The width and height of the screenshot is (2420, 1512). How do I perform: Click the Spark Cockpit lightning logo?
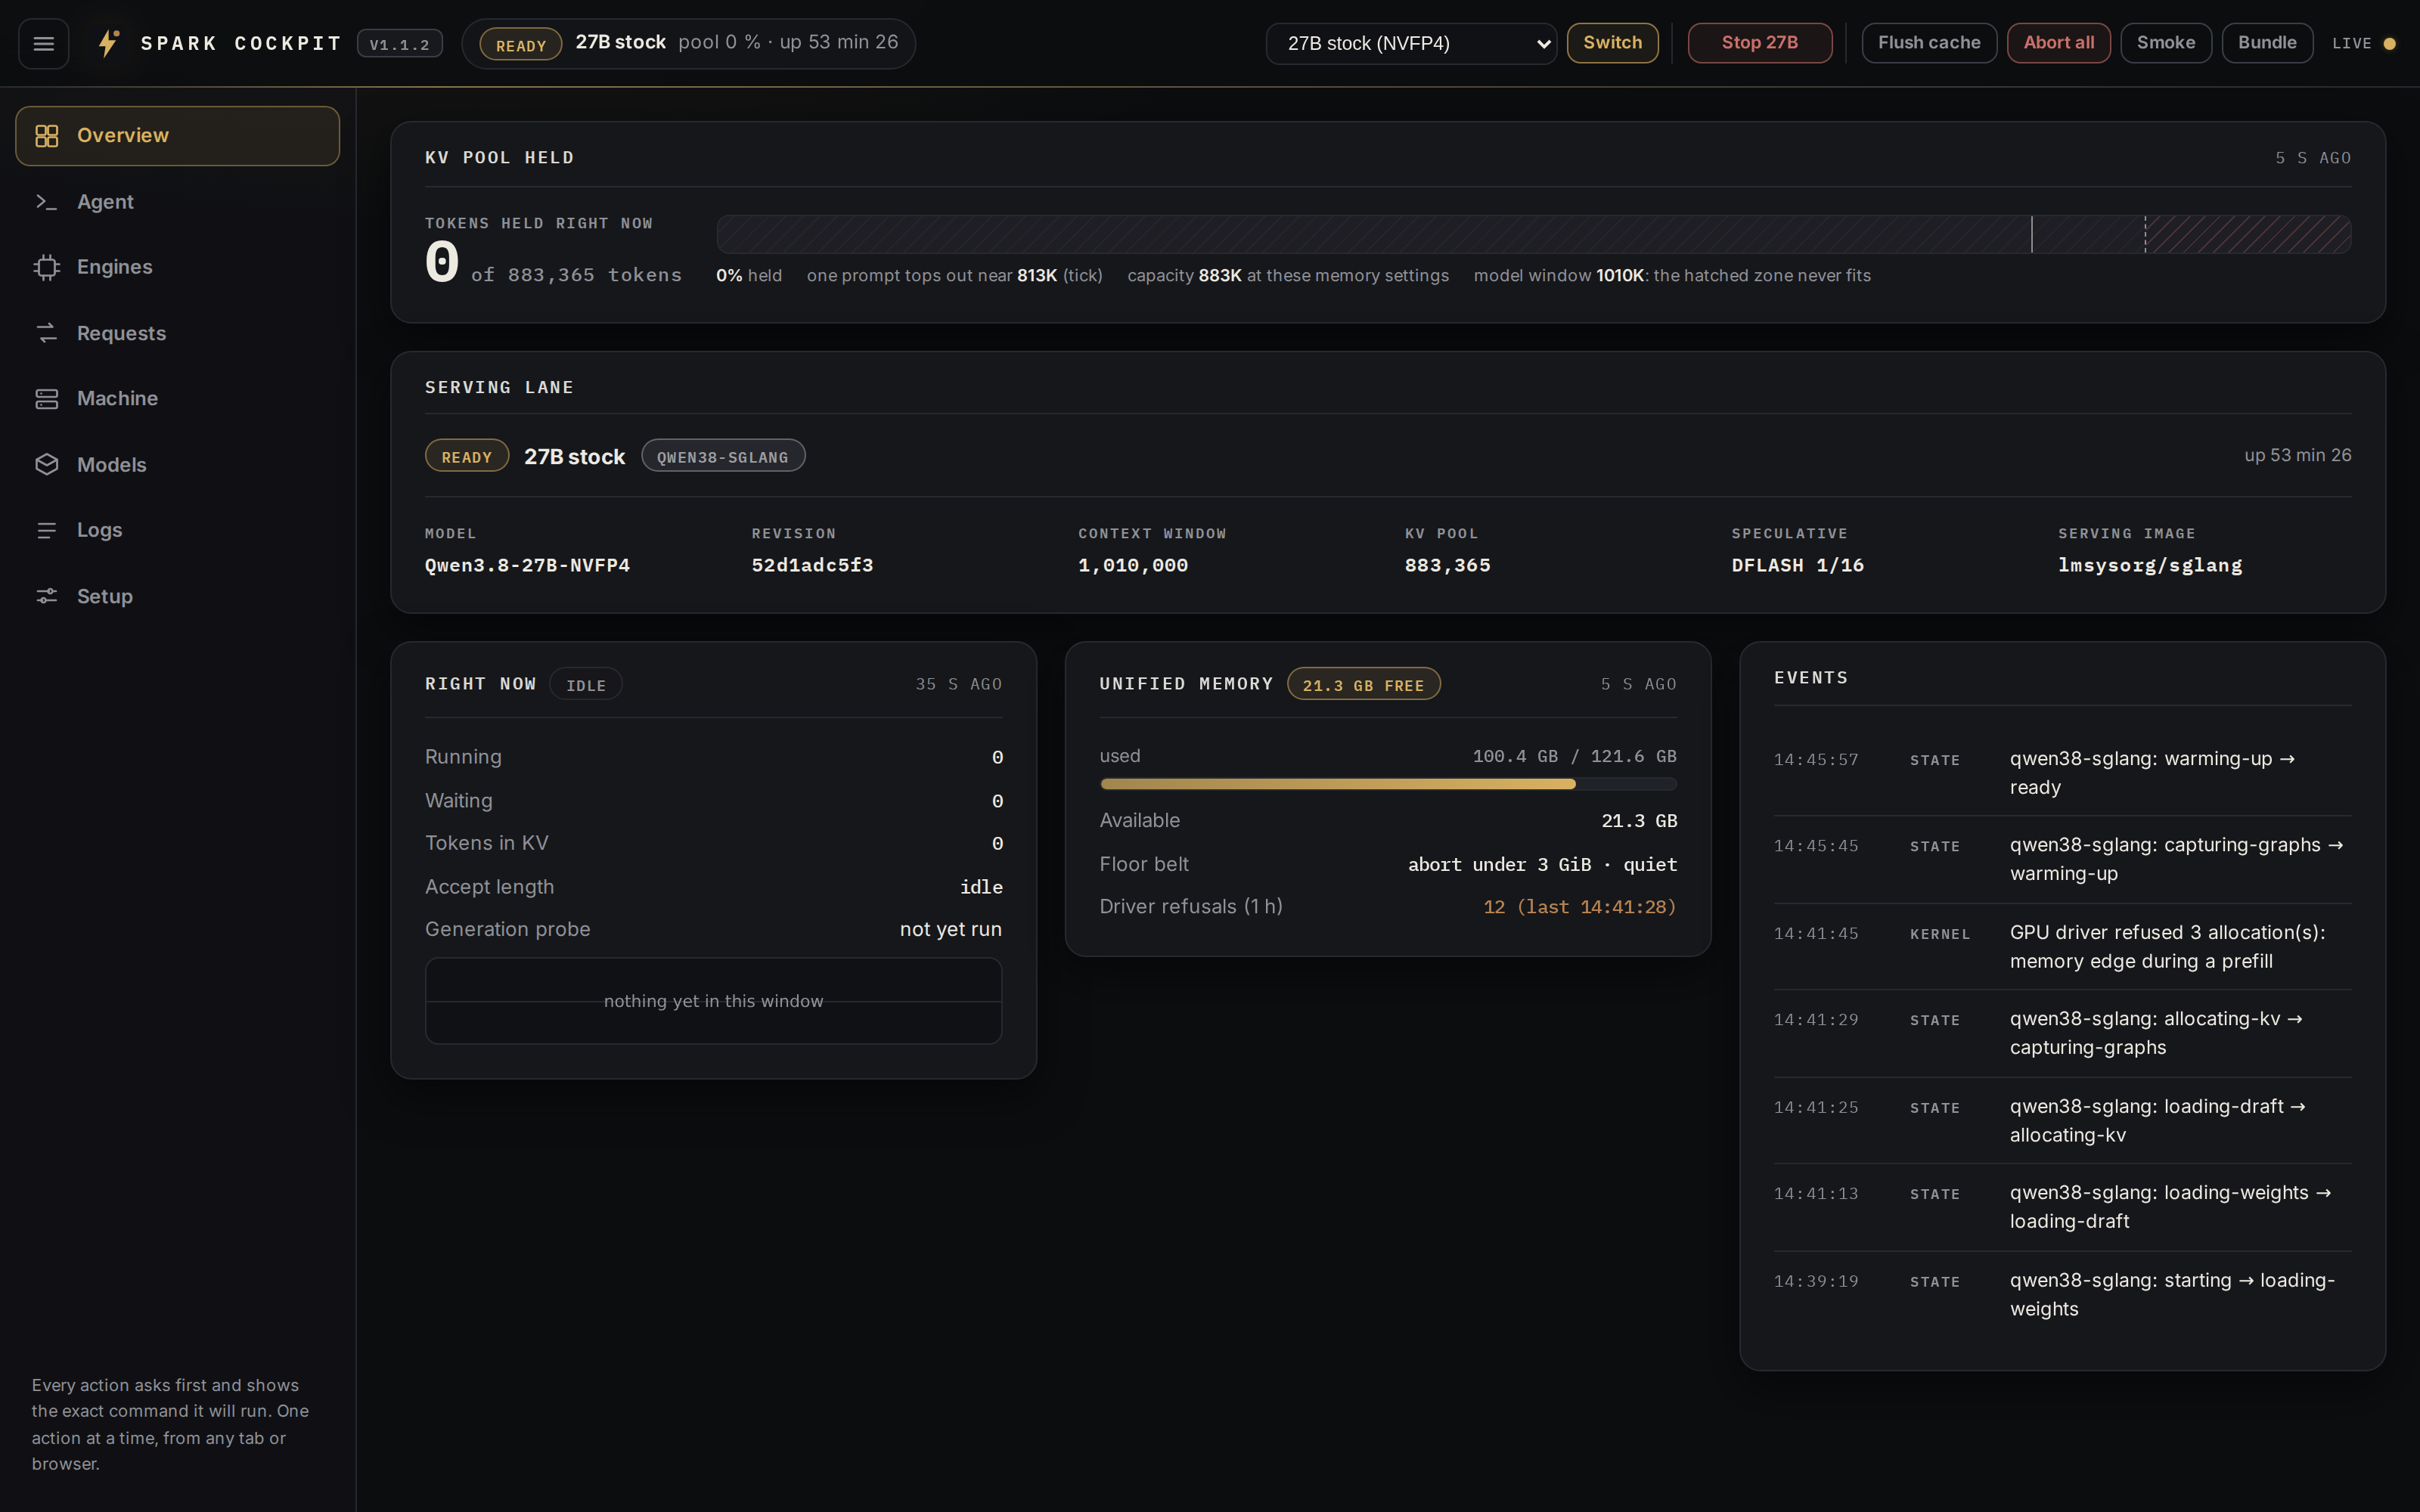[x=108, y=43]
